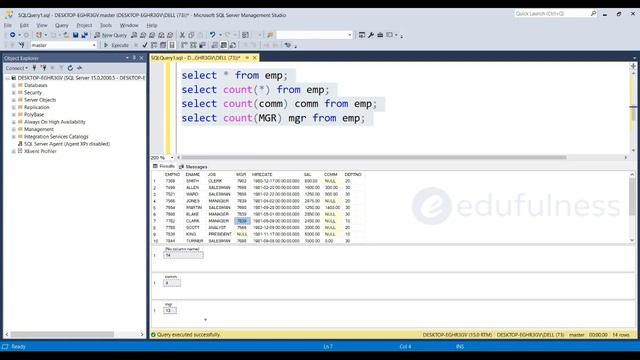Screen dimensions: 640x360
Task: Collapse the DESKTOP server root node
Action: 7,78
